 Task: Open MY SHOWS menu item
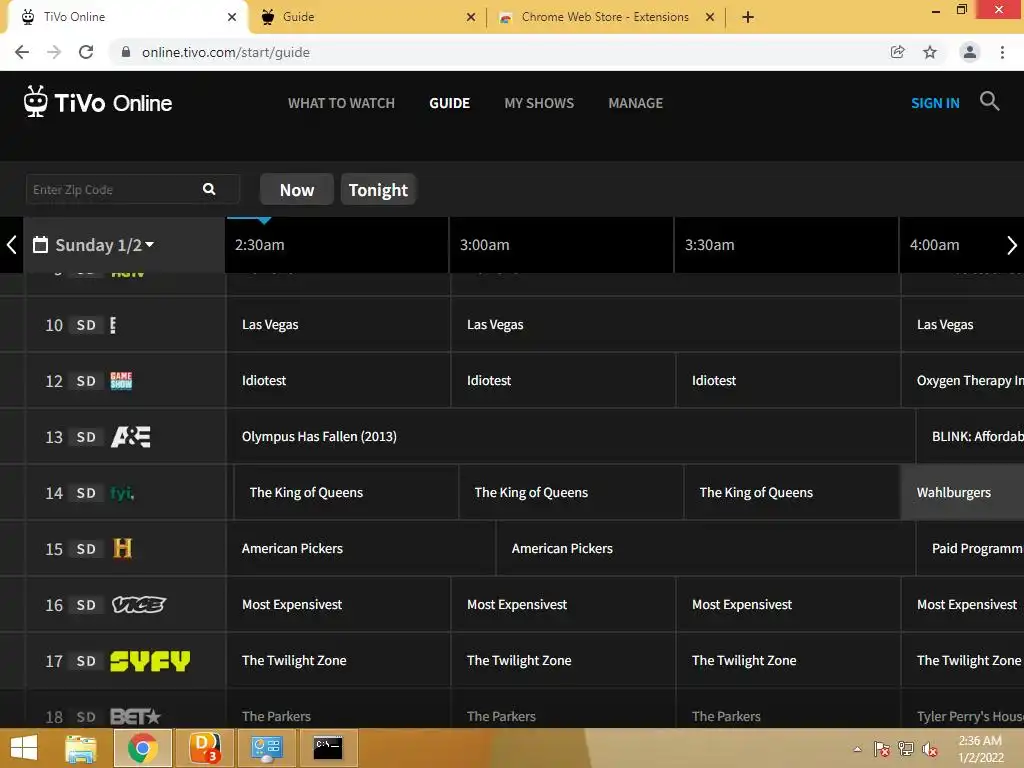(539, 103)
